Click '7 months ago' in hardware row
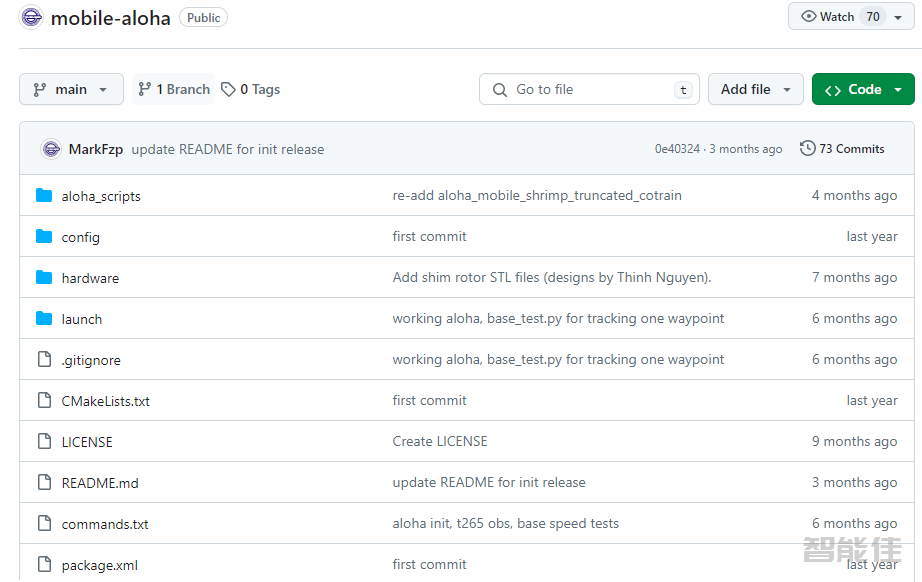This screenshot has height=582, width=922. tap(854, 277)
